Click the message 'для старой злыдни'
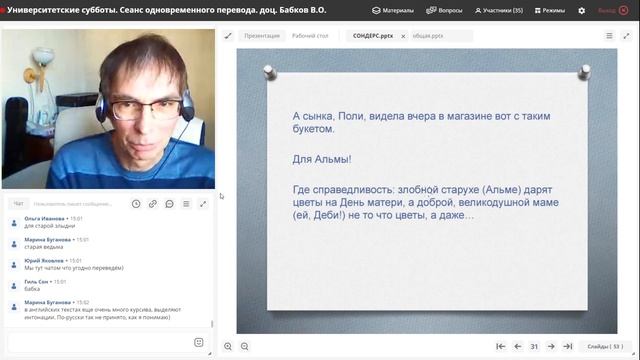640x360 pixels. [50, 226]
